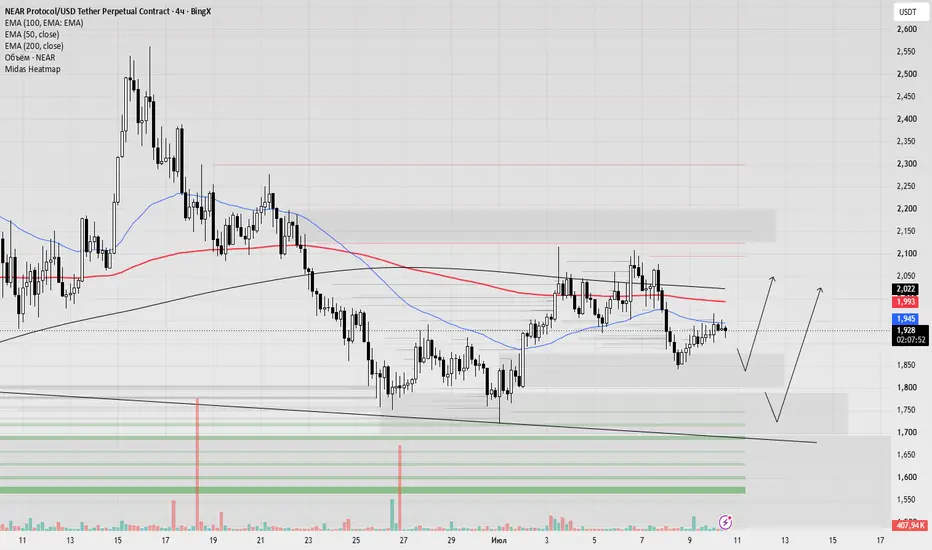The image size is (932, 550).
Task: Click the 1,600 price scale value
Action: [906, 477]
